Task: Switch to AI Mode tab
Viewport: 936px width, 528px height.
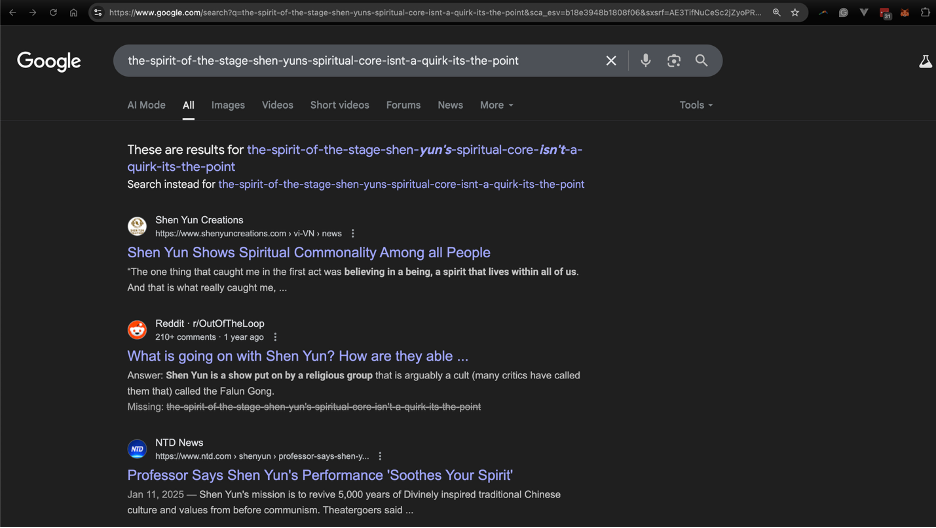Action: tap(146, 105)
